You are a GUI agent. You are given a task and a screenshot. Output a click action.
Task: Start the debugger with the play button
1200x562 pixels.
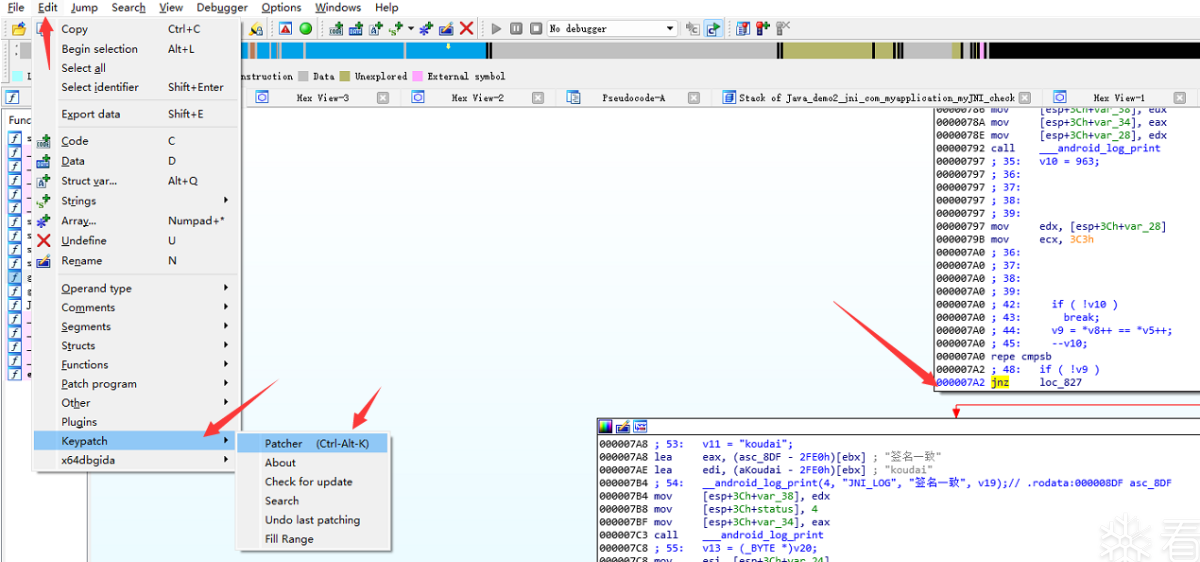(x=496, y=28)
